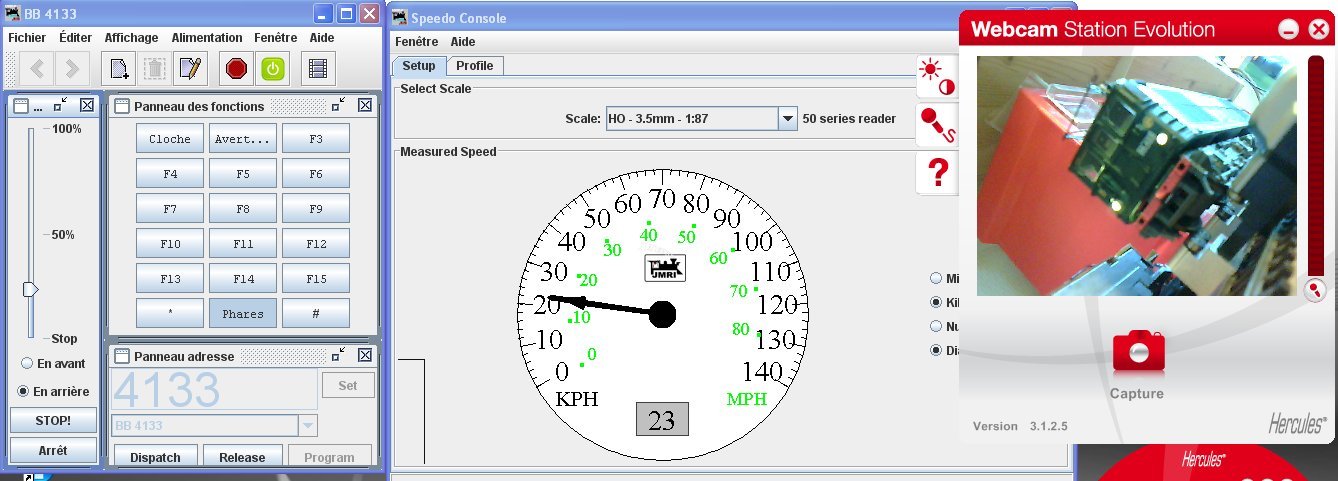Click the STOP! button
Image resolution: width=1338 pixels, height=481 pixels.
(x=53, y=421)
